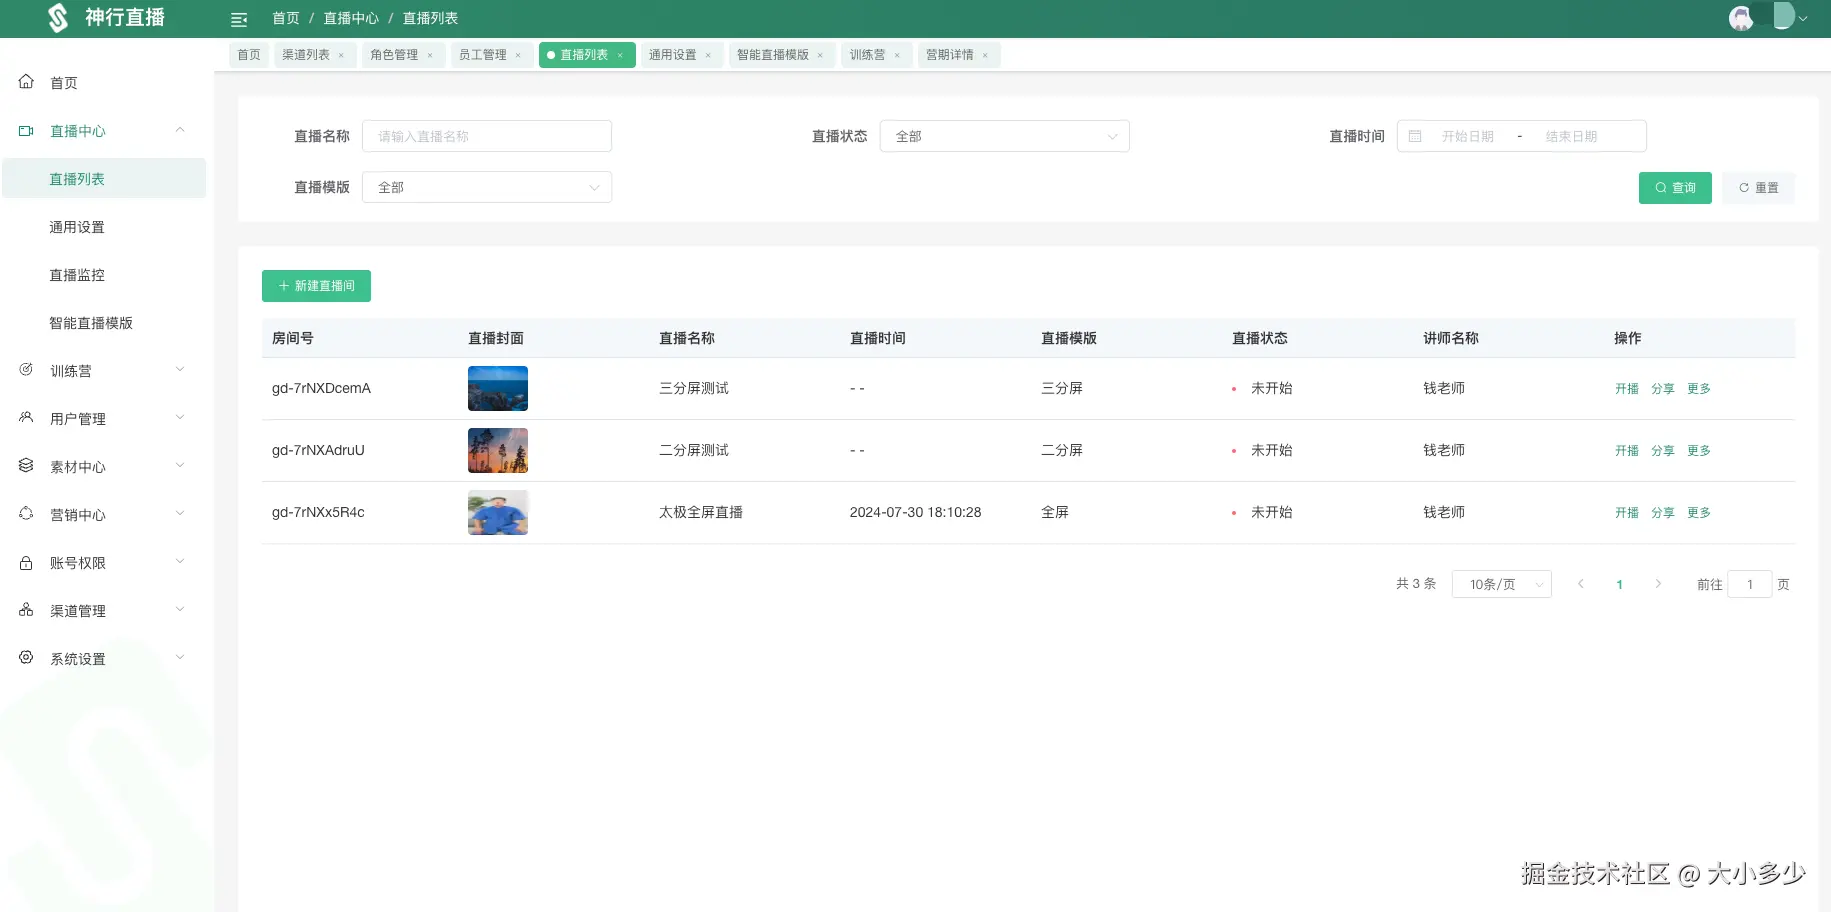Expand the 账号权限 sidebar menu
This screenshot has height=912, width=1831.
coord(180,562)
